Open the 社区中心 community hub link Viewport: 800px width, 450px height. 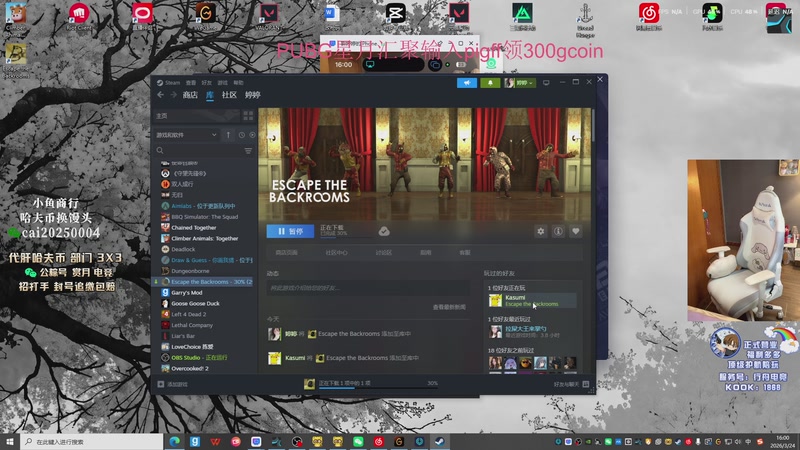336,253
